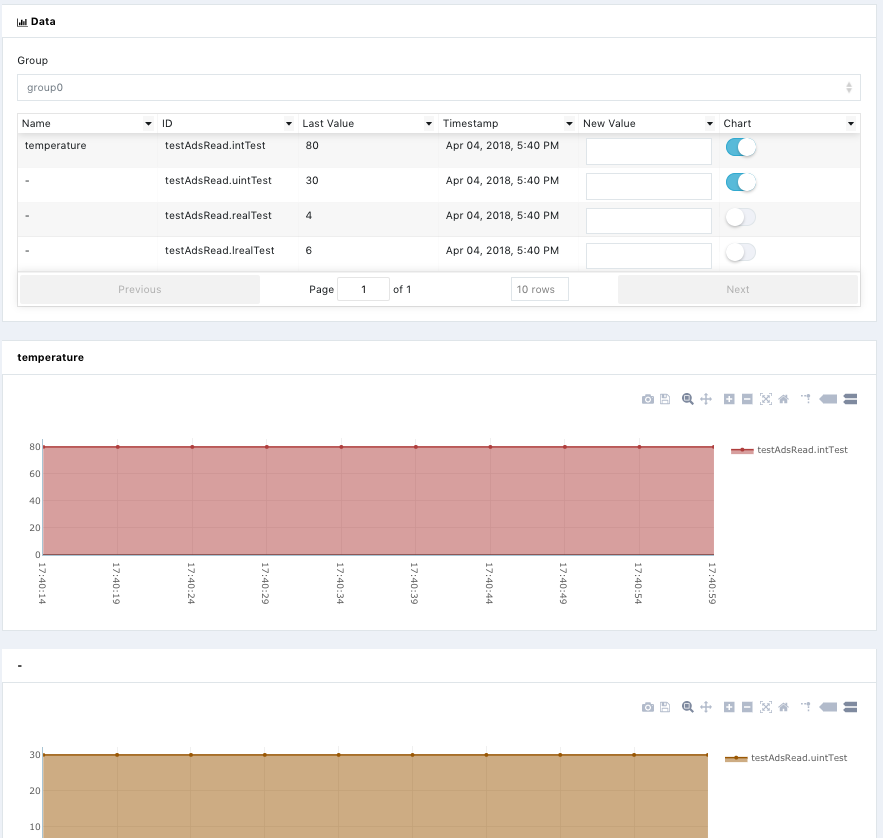The height and width of the screenshot is (838, 883).
Task: Click zoom in plus icon on temperature chart
Action: click(729, 399)
